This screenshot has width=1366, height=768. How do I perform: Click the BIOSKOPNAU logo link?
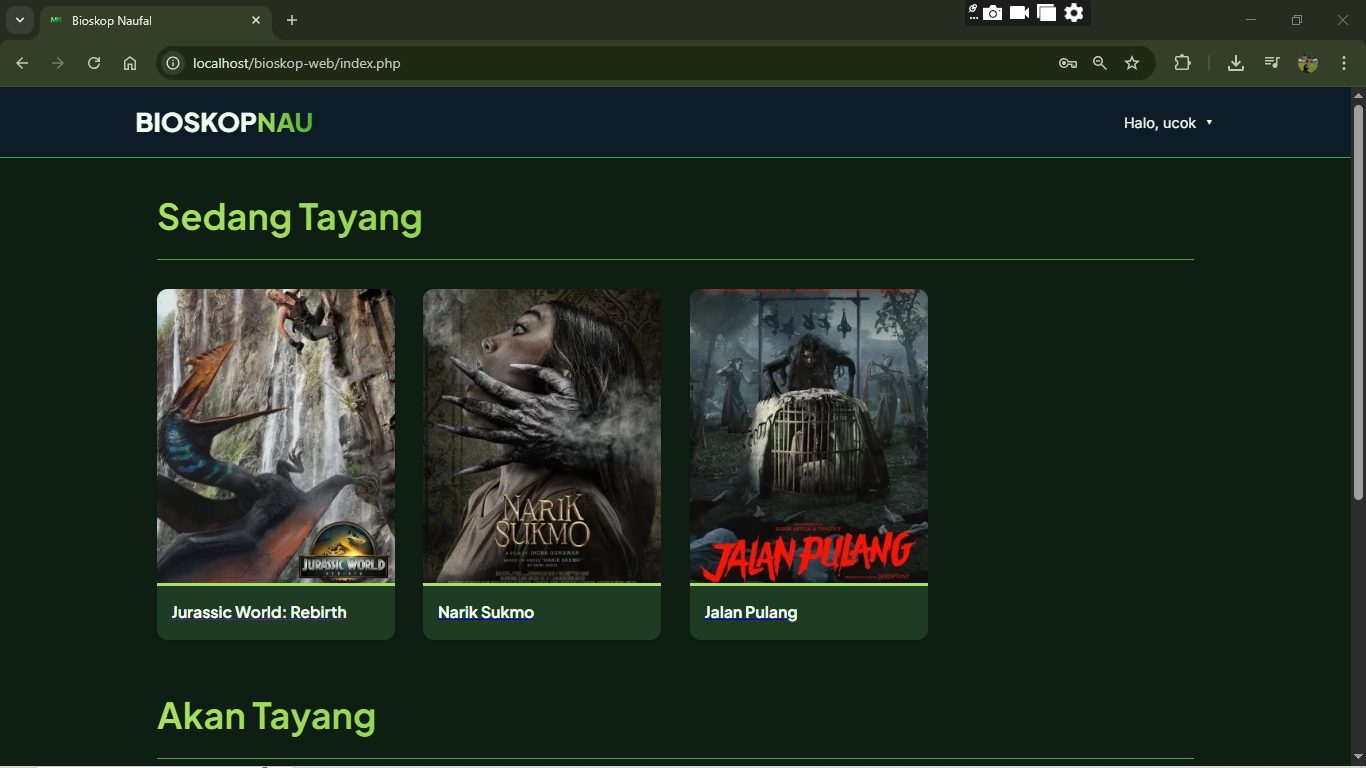pyautogui.click(x=224, y=123)
